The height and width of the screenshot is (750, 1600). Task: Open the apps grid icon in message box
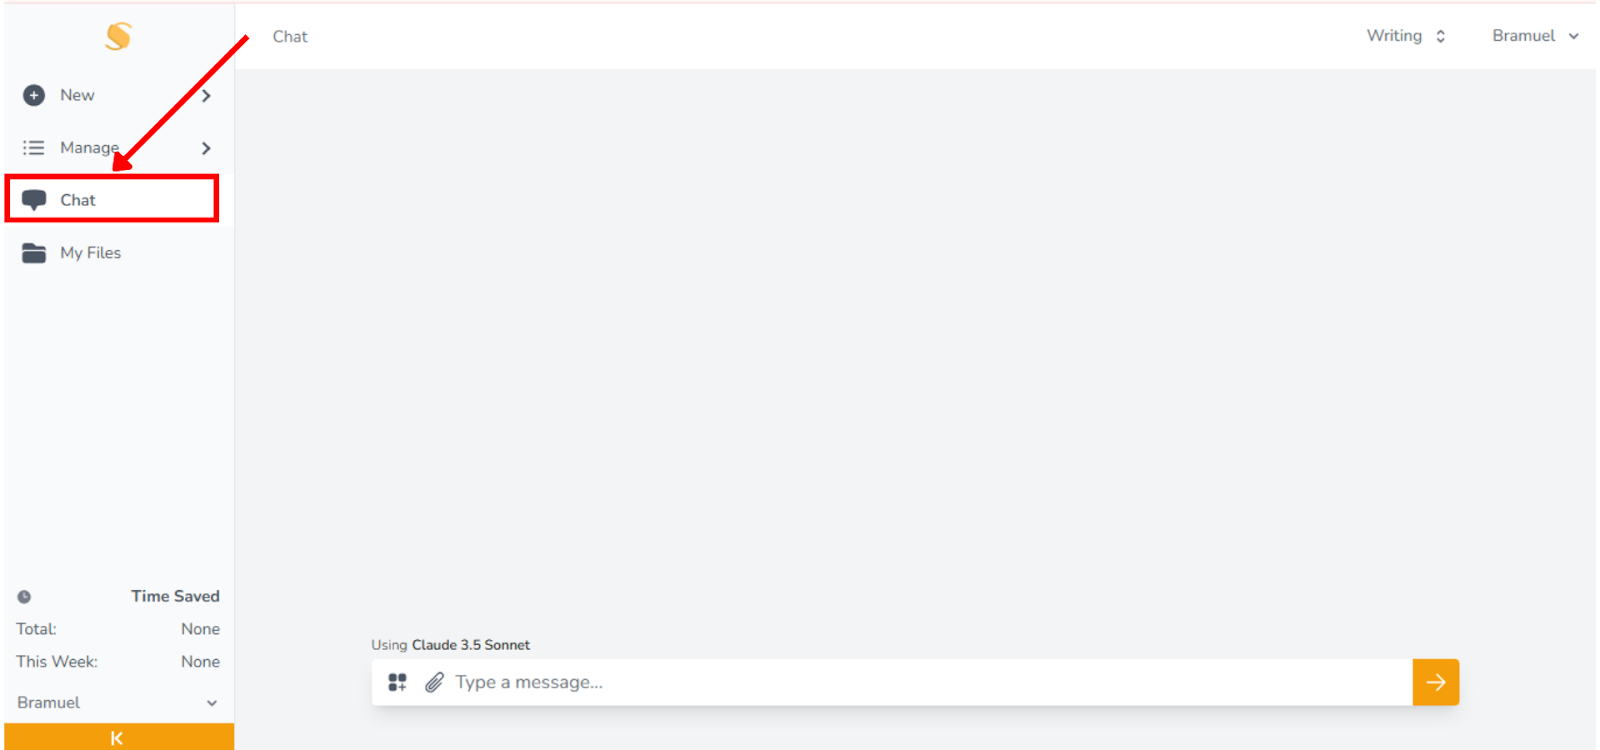[397, 682]
